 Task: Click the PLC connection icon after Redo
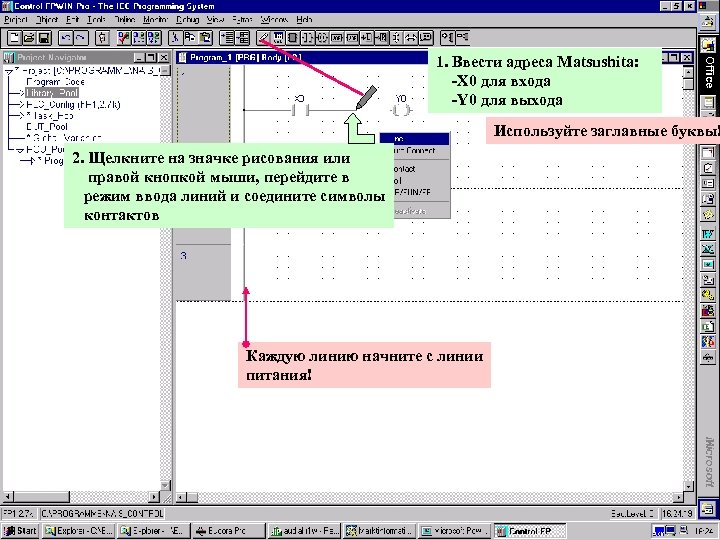[102, 38]
